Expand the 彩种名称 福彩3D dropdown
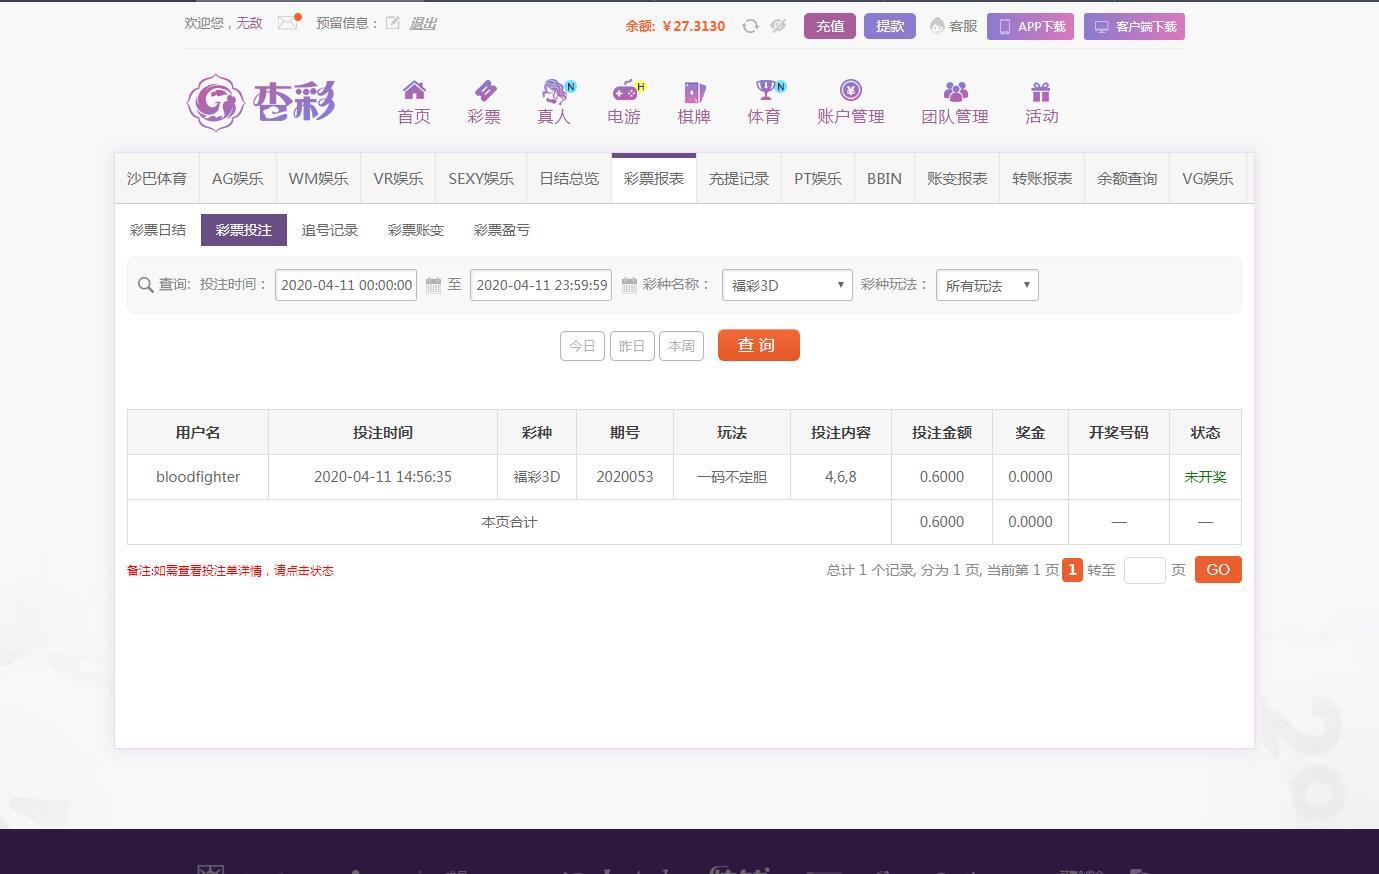This screenshot has height=874, width=1379. [787, 285]
